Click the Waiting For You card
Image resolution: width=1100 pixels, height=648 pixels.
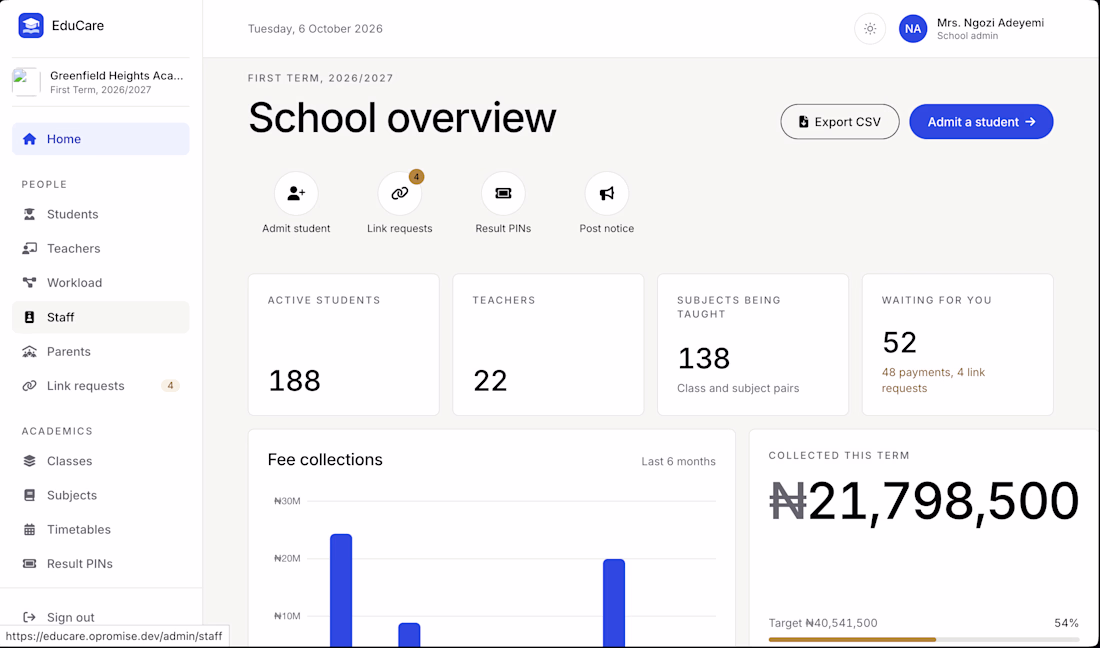pos(958,344)
